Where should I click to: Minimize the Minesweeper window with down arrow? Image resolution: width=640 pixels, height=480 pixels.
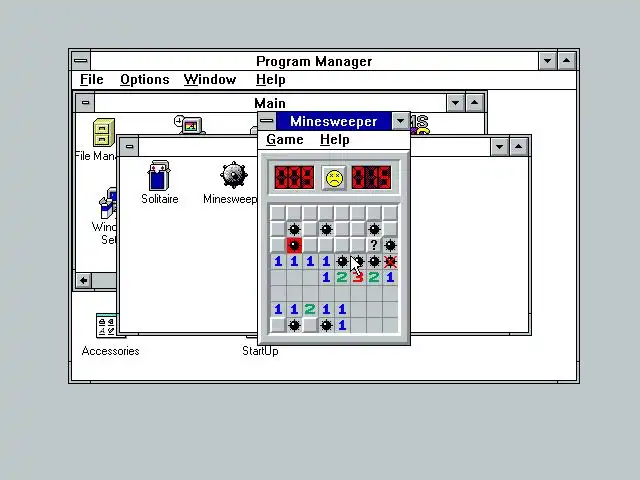click(400, 121)
